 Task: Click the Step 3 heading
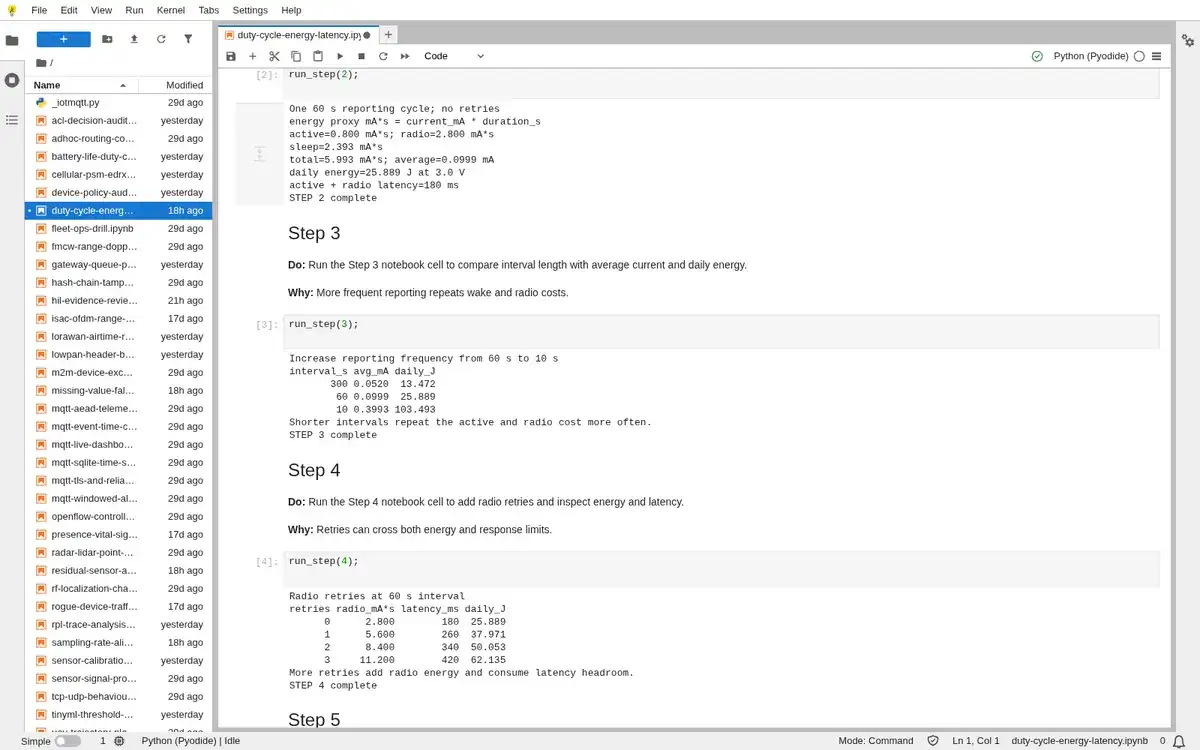click(314, 233)
